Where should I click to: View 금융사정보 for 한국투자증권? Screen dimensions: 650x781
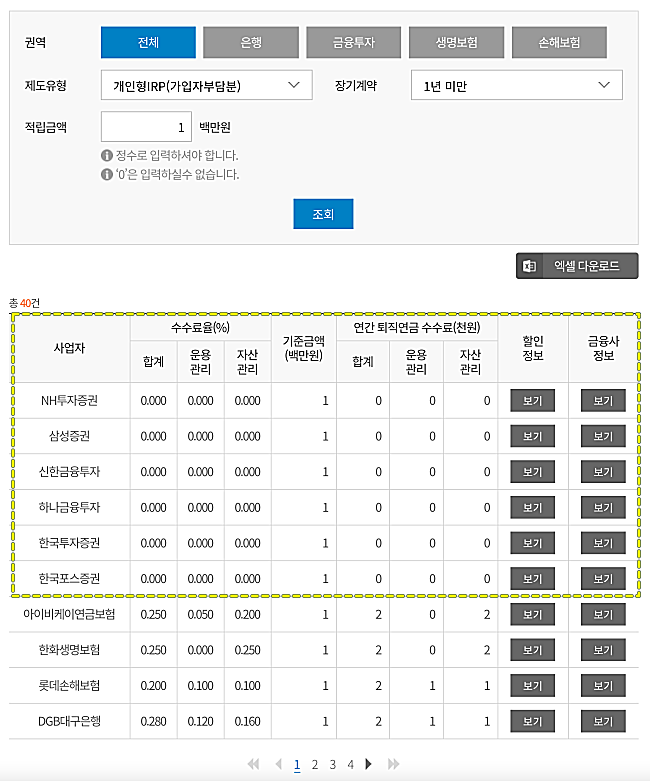(603, 543)
